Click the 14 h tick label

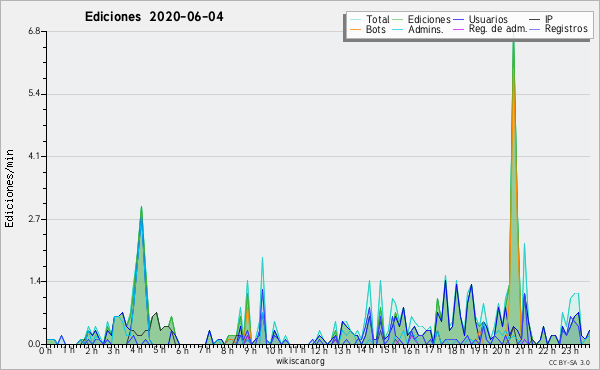[x=365, y=350]
